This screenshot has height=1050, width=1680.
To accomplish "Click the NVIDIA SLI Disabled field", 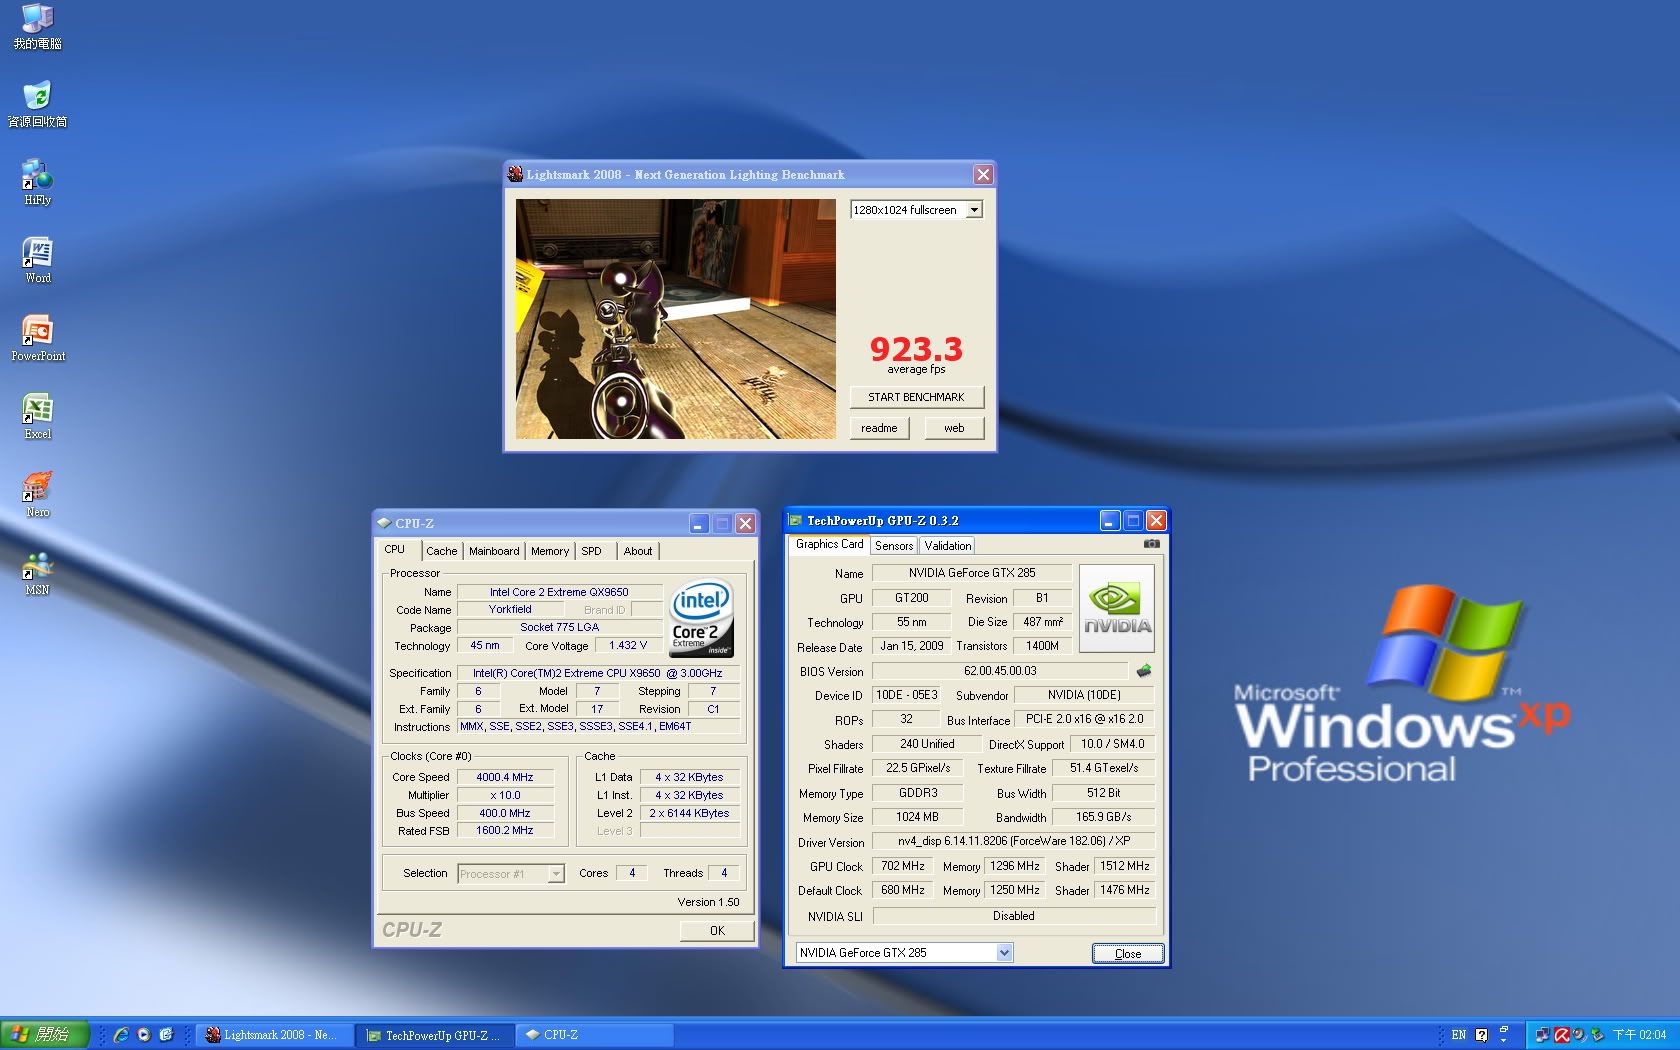I will pyautogui.click(x=1014, y=916).
